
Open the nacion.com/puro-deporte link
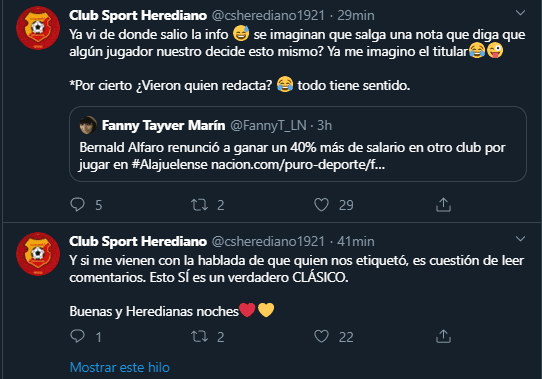point(298,165)
